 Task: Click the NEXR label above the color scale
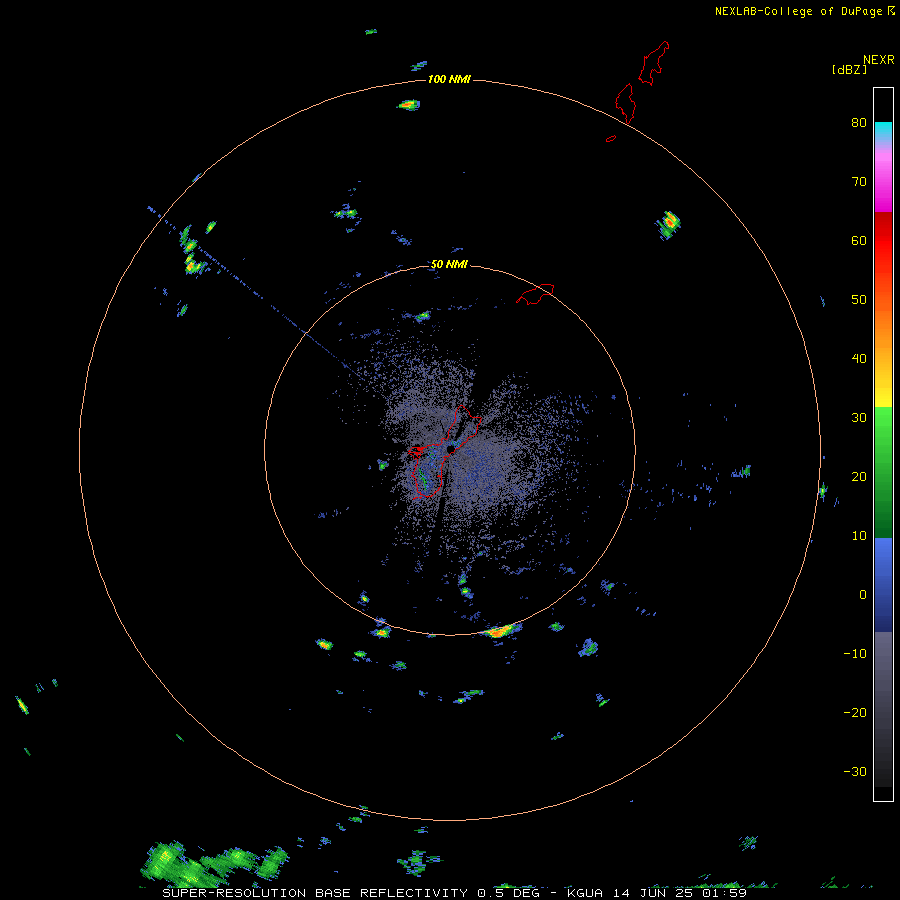coord(878,60)
